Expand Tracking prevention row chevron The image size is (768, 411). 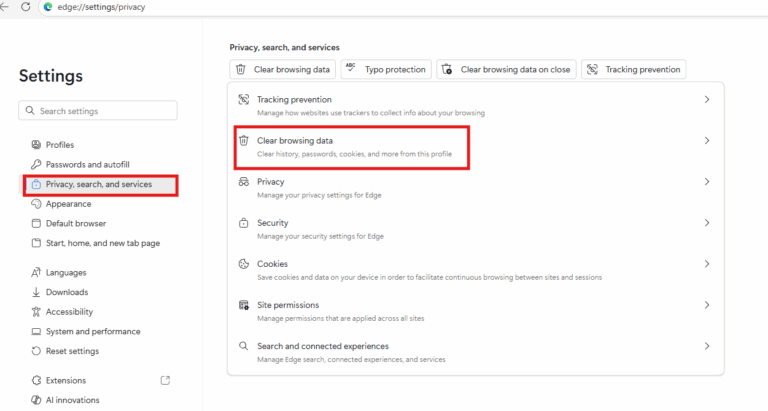[707, 99]
